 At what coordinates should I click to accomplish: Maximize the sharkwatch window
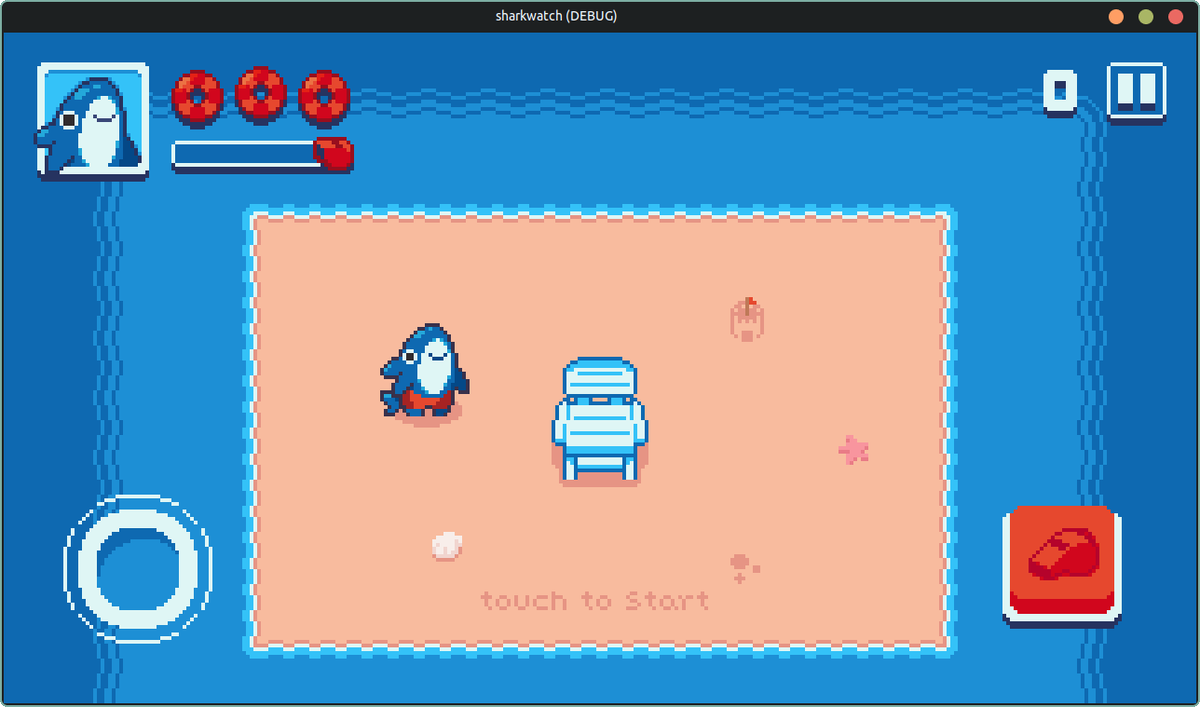tap(1146, 16)
